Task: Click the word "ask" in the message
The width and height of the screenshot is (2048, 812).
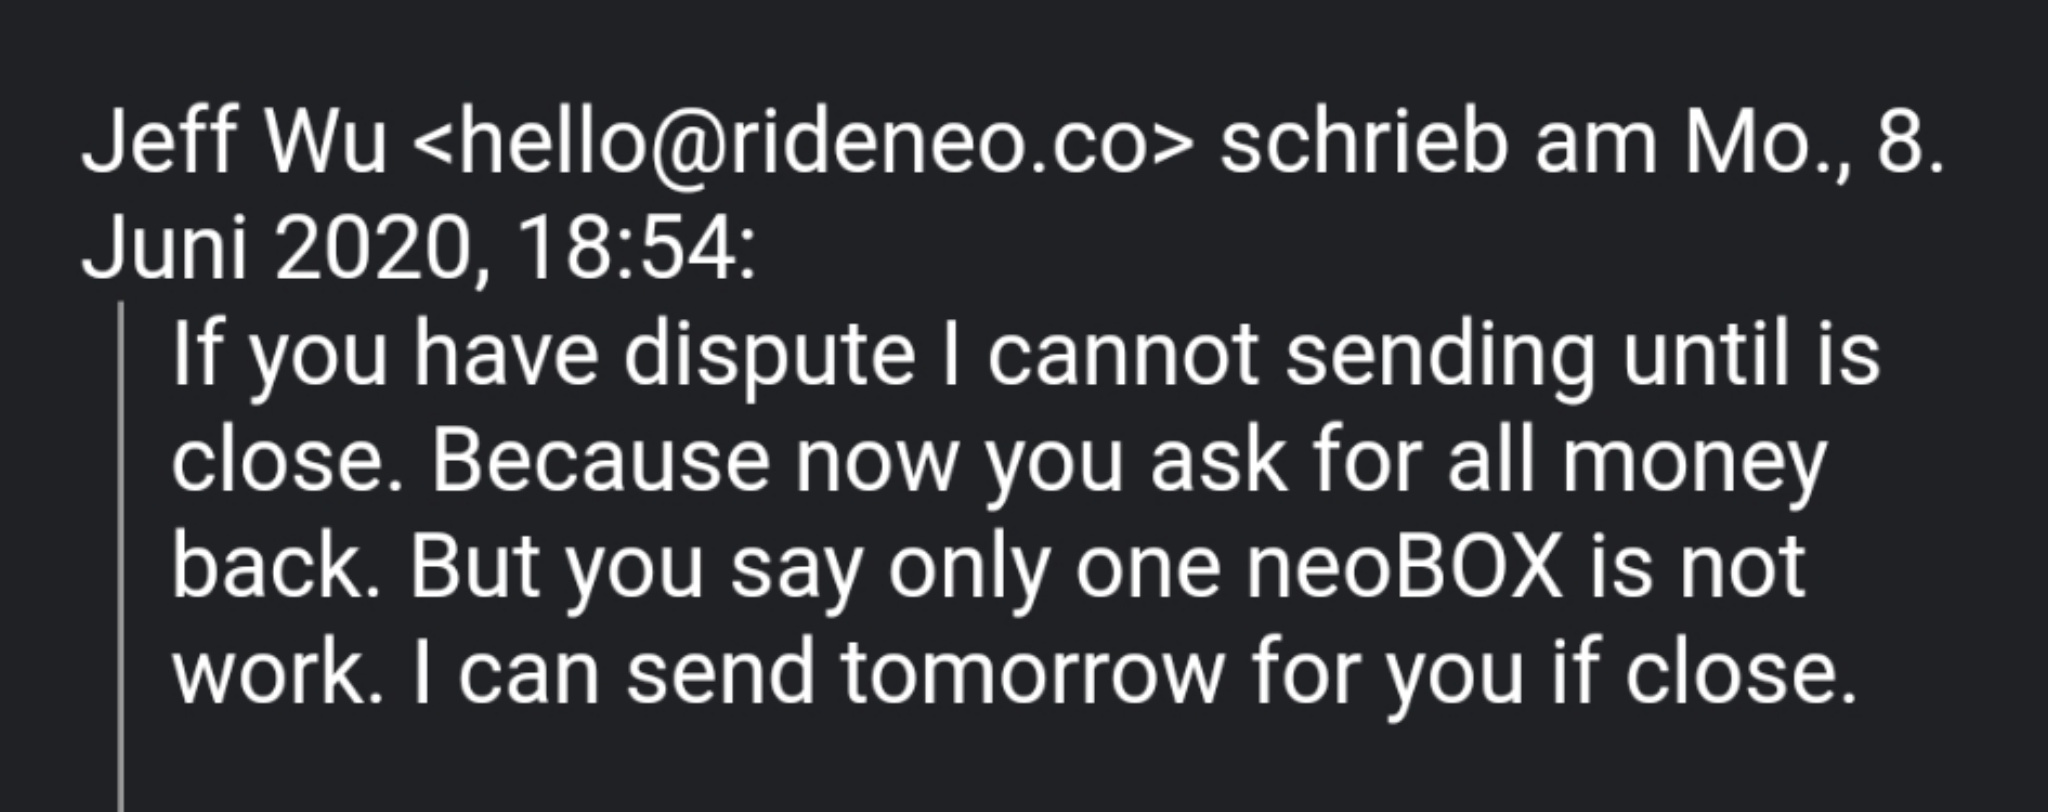Action: [1218, 462]
